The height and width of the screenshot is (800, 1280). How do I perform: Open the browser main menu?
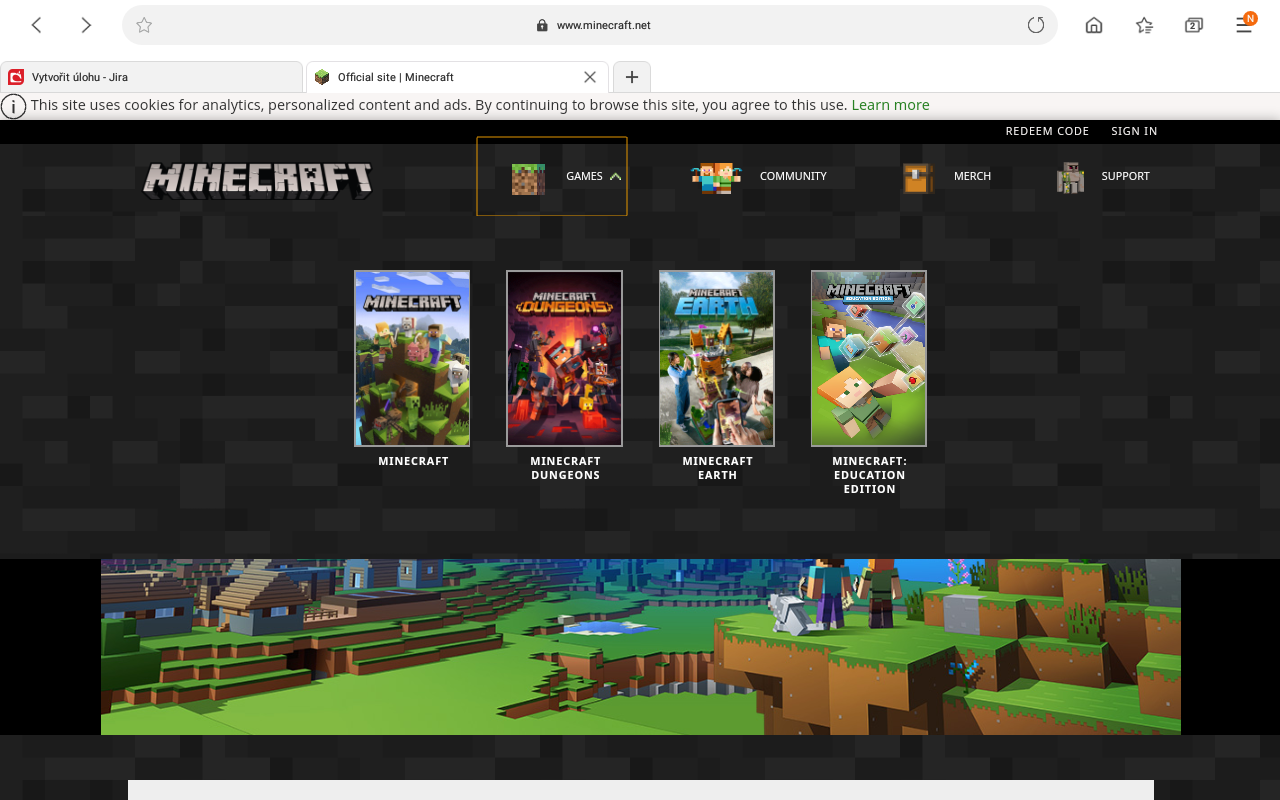coord(1244,25)
